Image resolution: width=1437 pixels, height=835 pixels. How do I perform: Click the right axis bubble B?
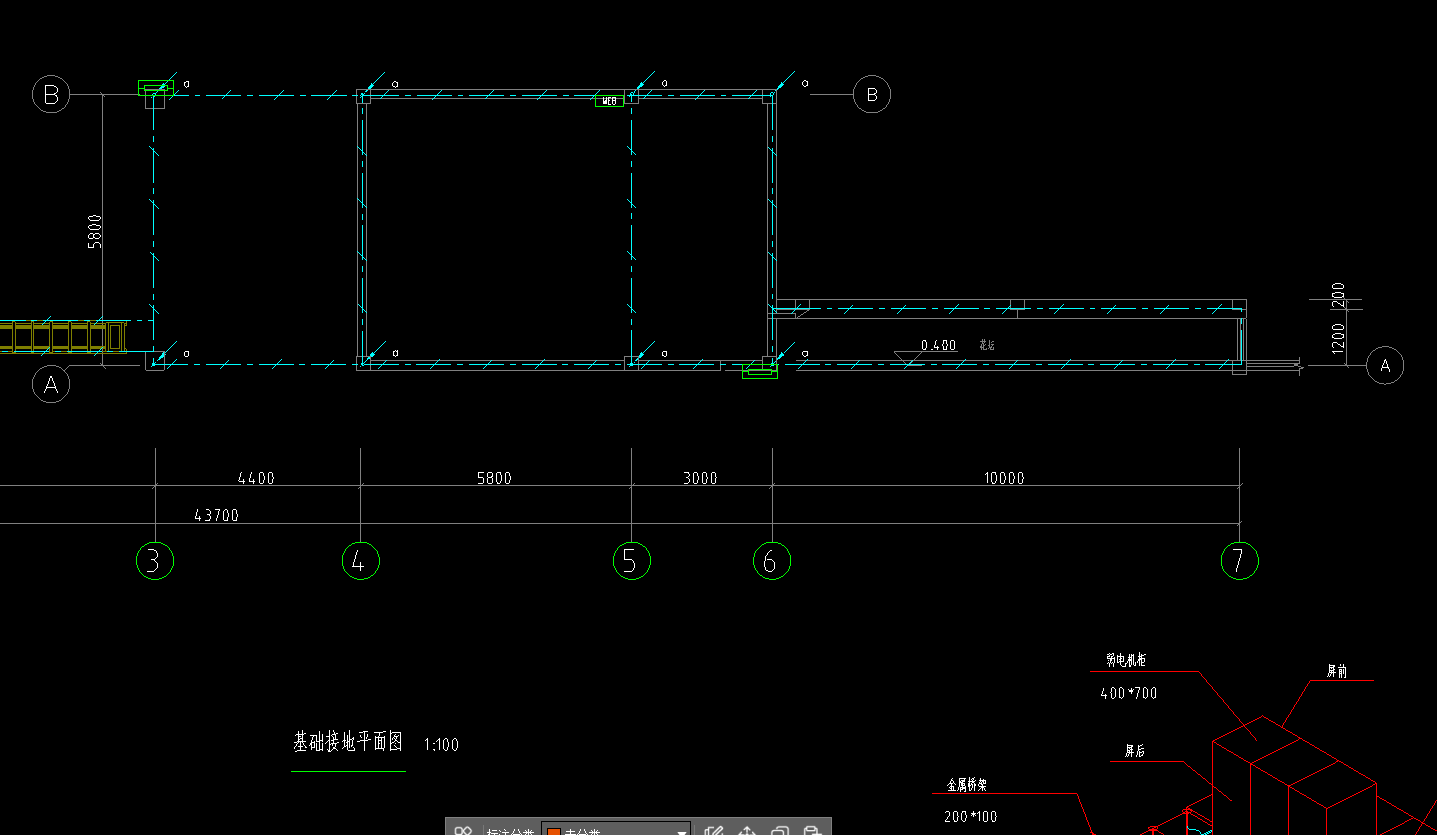pyautogui.click(x=871, y=95)
